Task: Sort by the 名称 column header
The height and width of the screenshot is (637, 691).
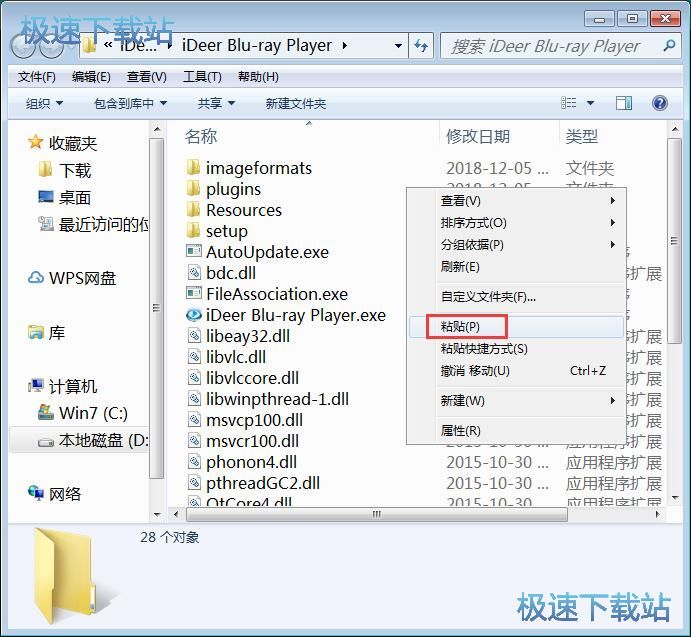Action: (x=201, y=136)
